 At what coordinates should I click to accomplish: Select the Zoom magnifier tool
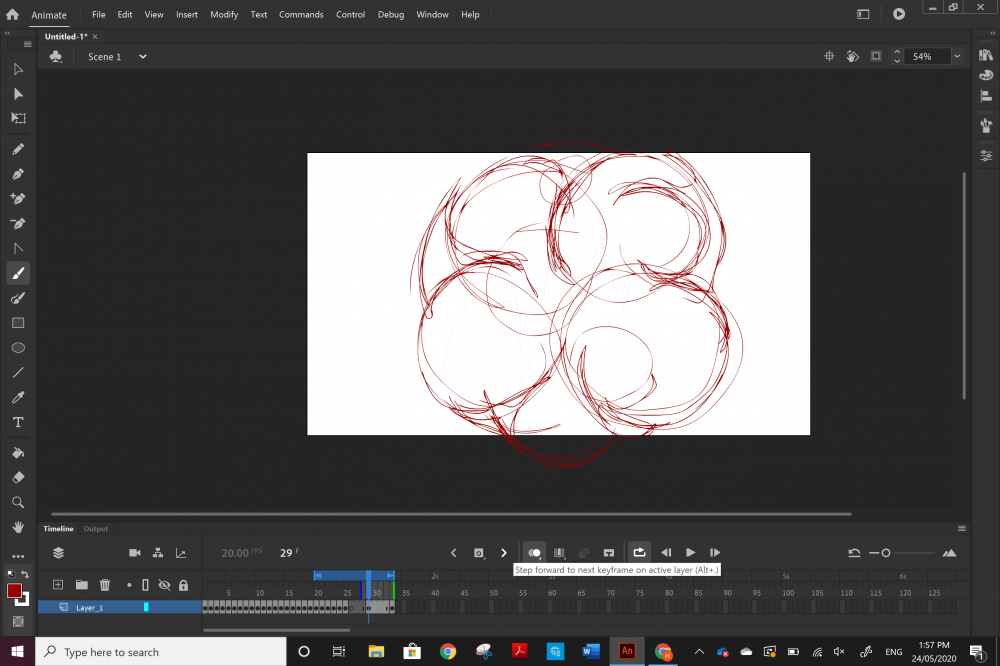coord(18,502)
